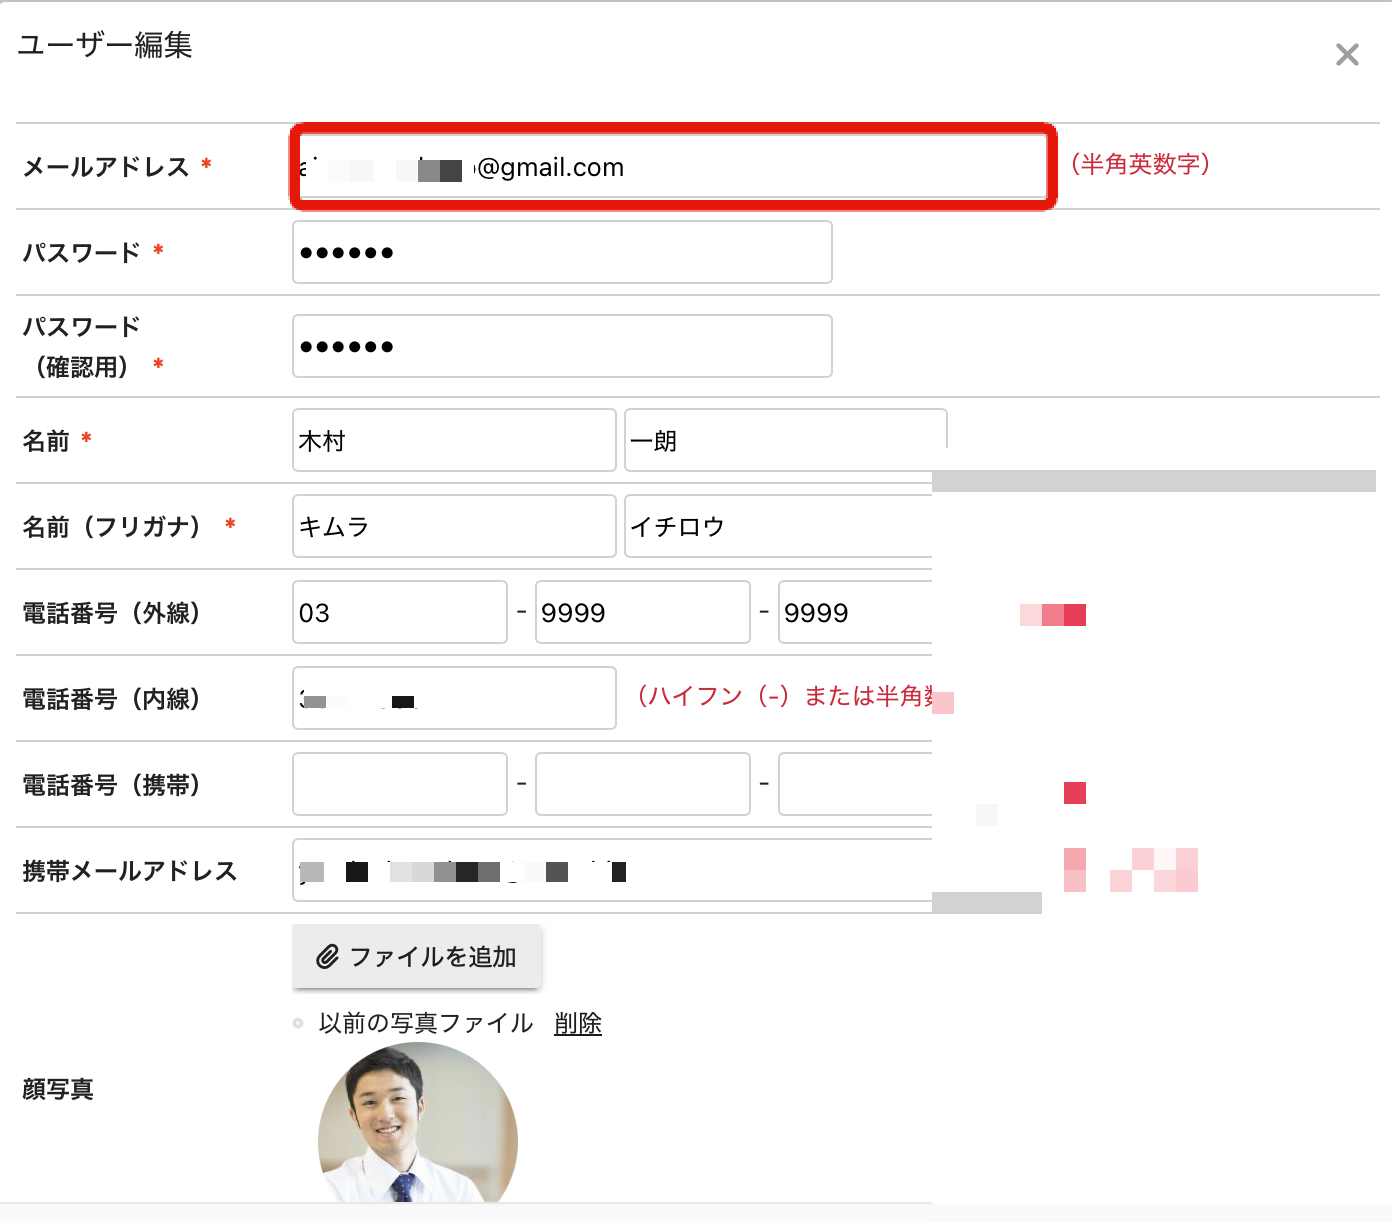
Task: Focus third 電話番号(携帯) field
Action: [x=856, y=784]
